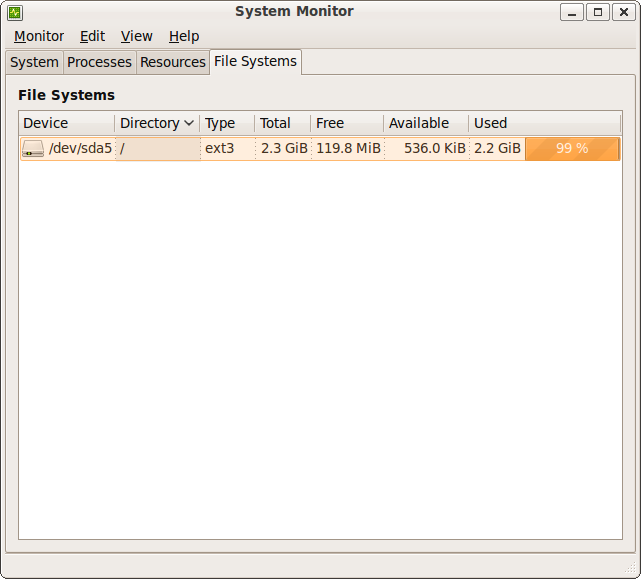Switch to the Processes tab
Screen dimensions: 641x579
tap(99, 63)
